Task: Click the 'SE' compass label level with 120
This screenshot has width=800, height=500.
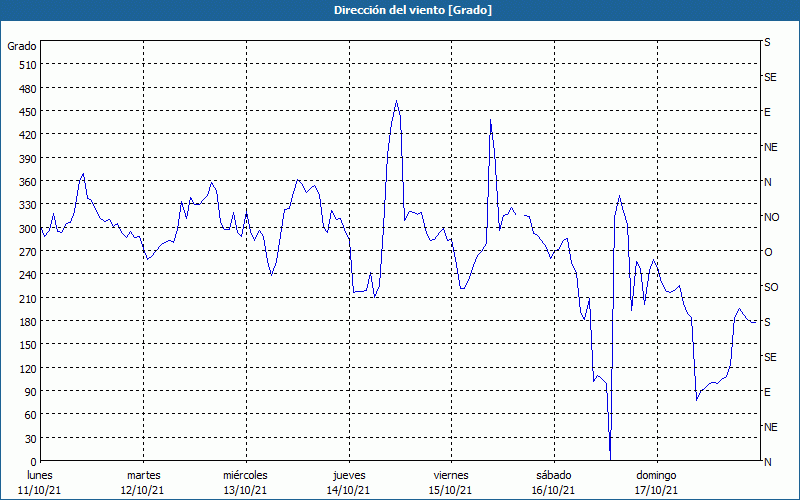Action: (770, 357)
